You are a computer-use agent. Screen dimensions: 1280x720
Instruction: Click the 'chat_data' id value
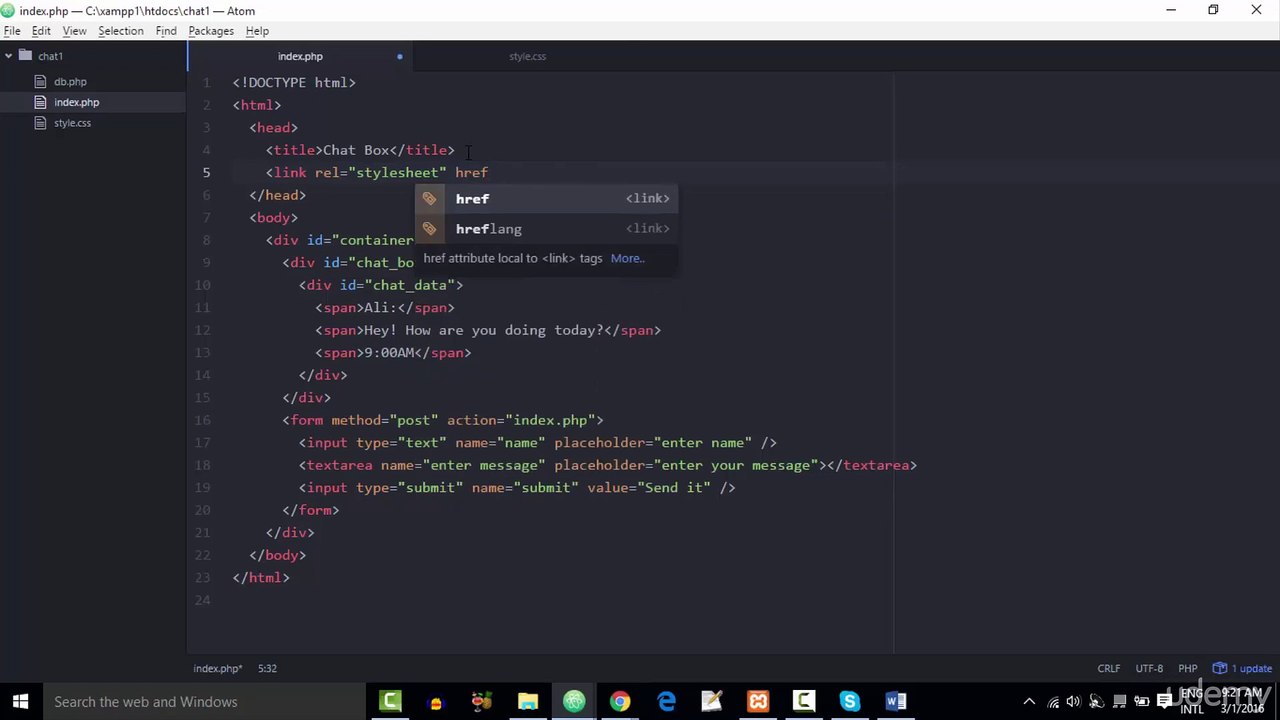click(x=410, y=285)
